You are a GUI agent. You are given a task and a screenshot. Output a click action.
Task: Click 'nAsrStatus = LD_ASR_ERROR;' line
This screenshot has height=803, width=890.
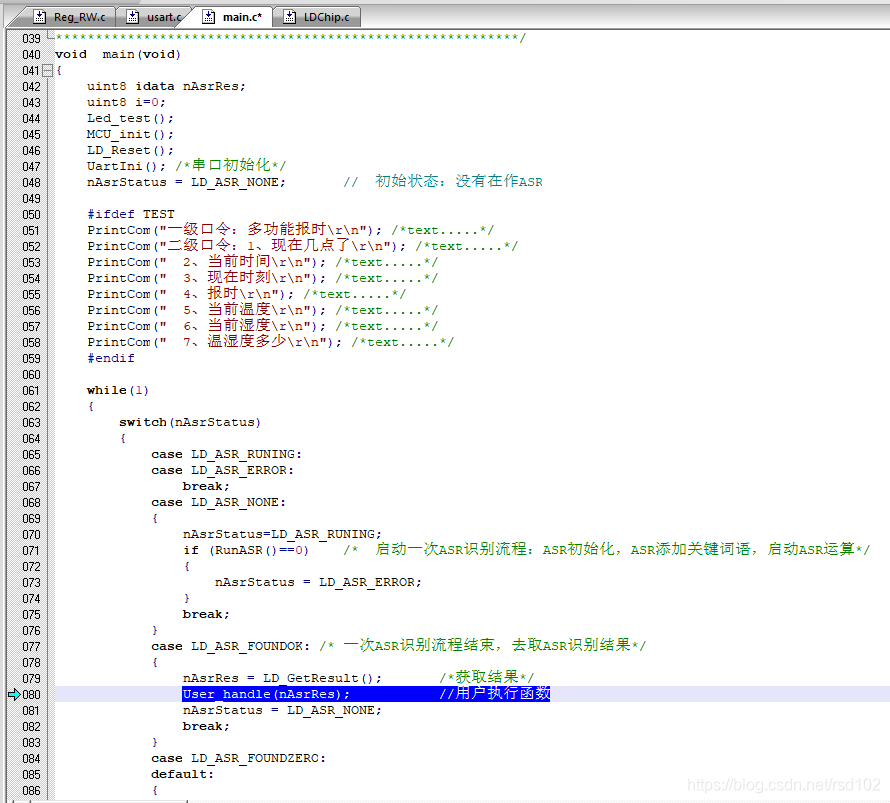click(x=318, y=582)
